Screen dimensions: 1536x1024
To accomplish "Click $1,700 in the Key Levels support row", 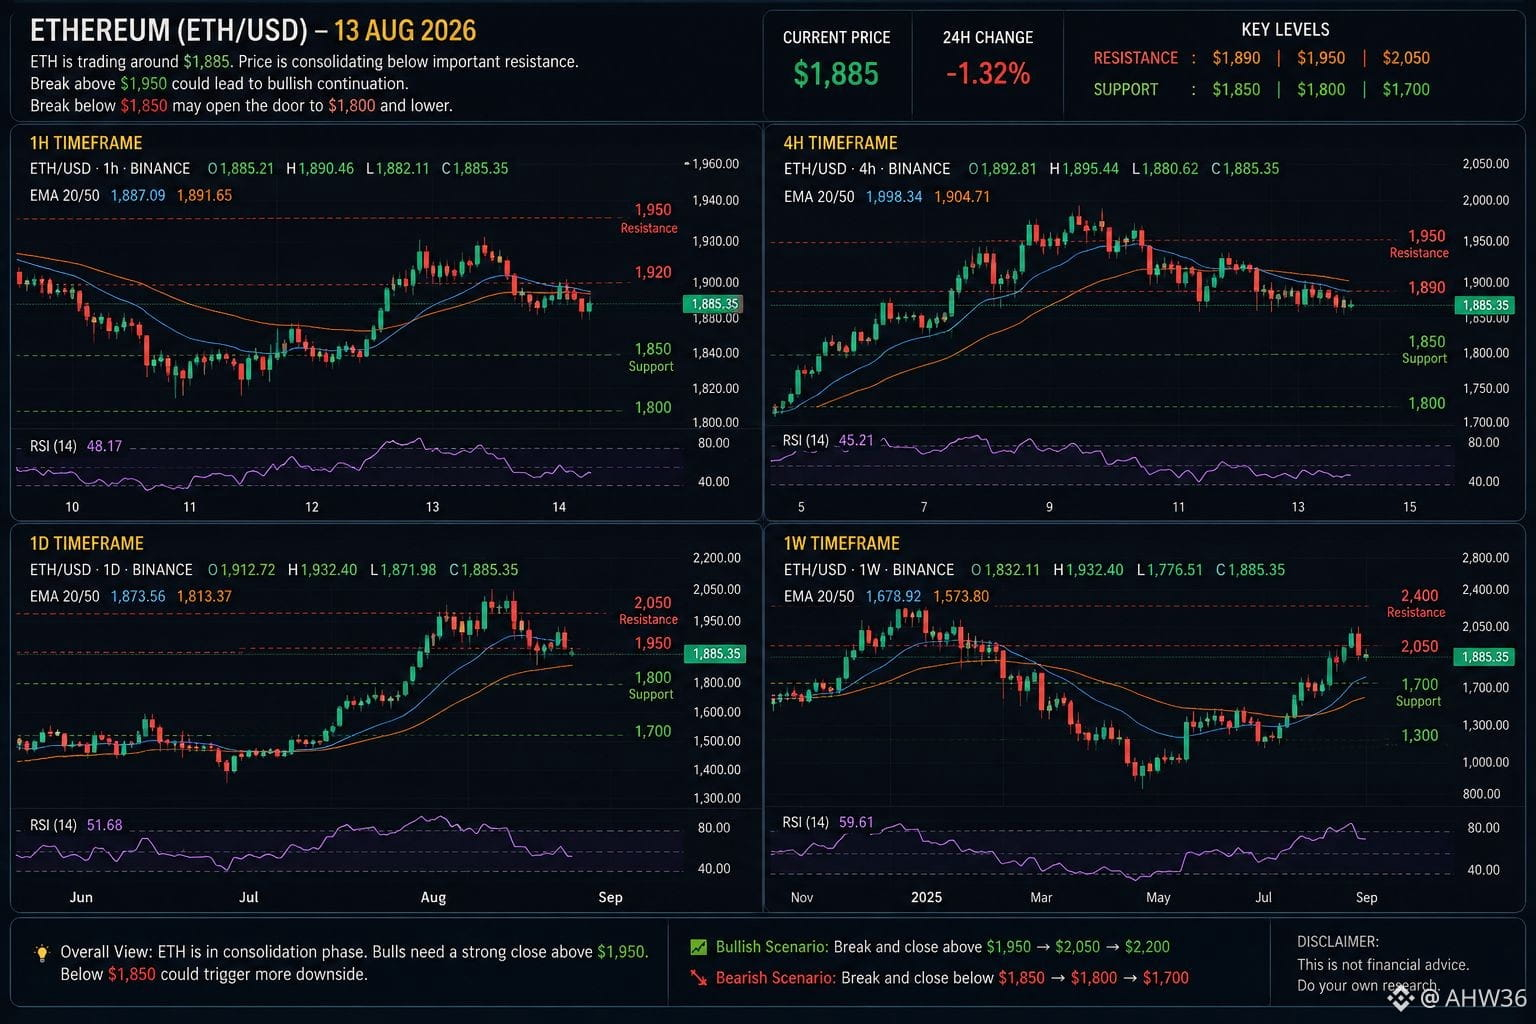I will (1406, 89).
